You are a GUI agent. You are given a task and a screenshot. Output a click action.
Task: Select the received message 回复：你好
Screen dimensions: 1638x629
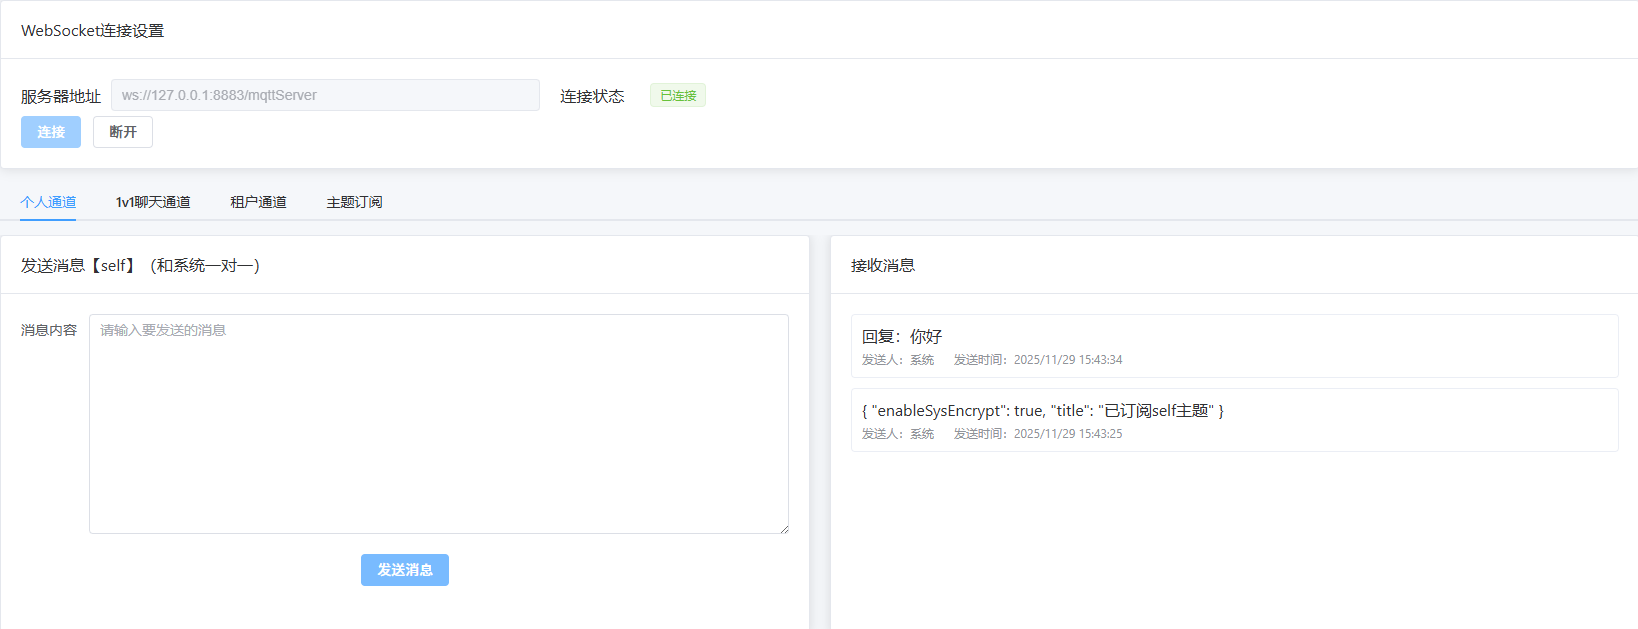902,337
